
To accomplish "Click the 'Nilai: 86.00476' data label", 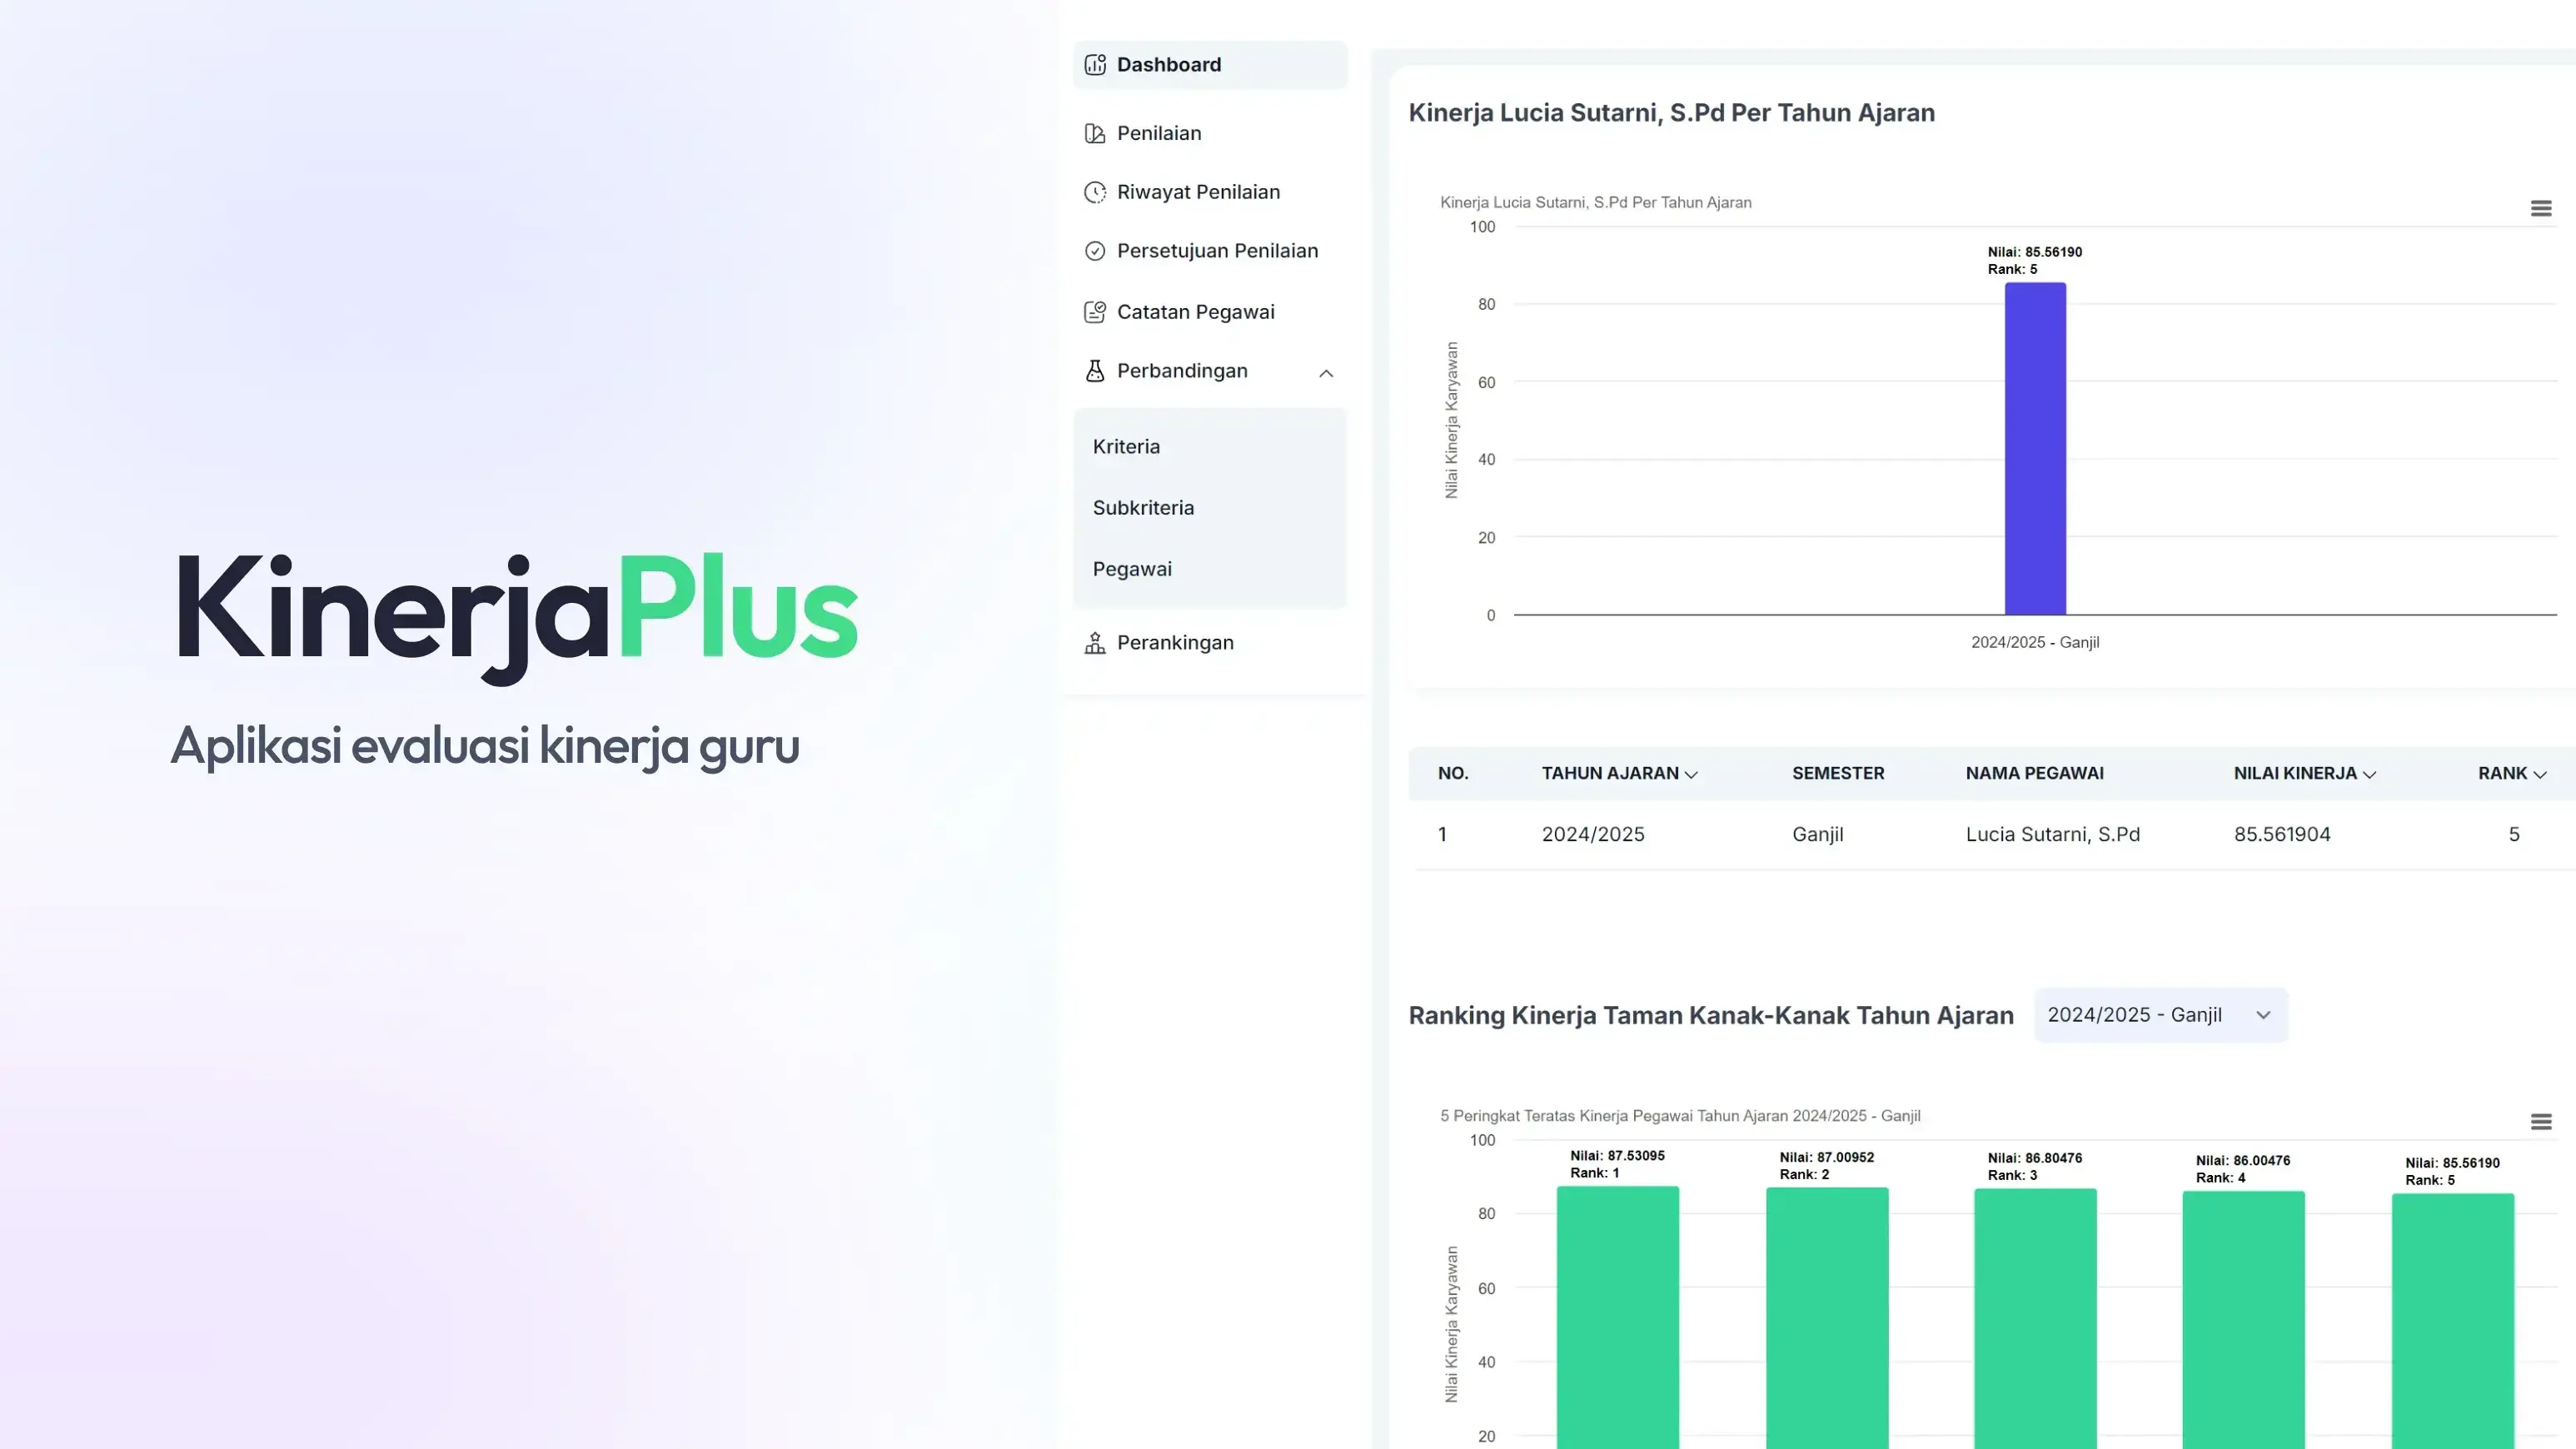I will (x=2242, y=1161).
